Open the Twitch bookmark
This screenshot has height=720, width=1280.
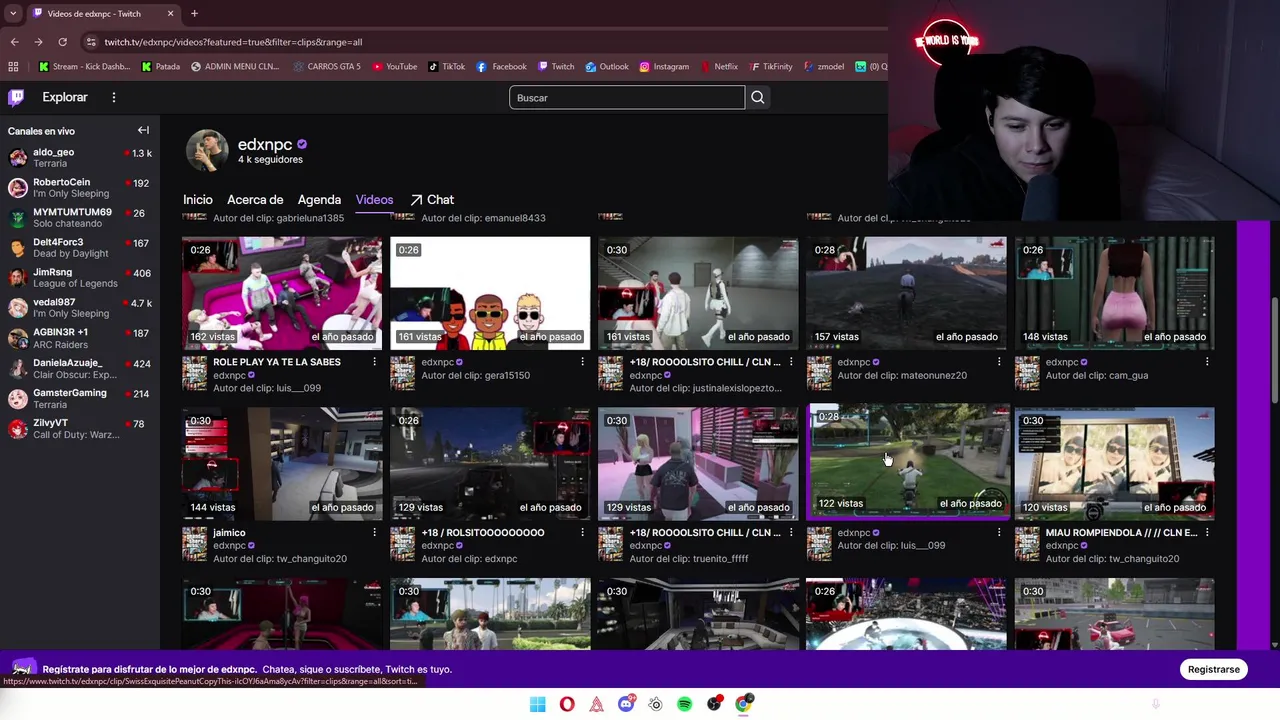tap(556, 67)
